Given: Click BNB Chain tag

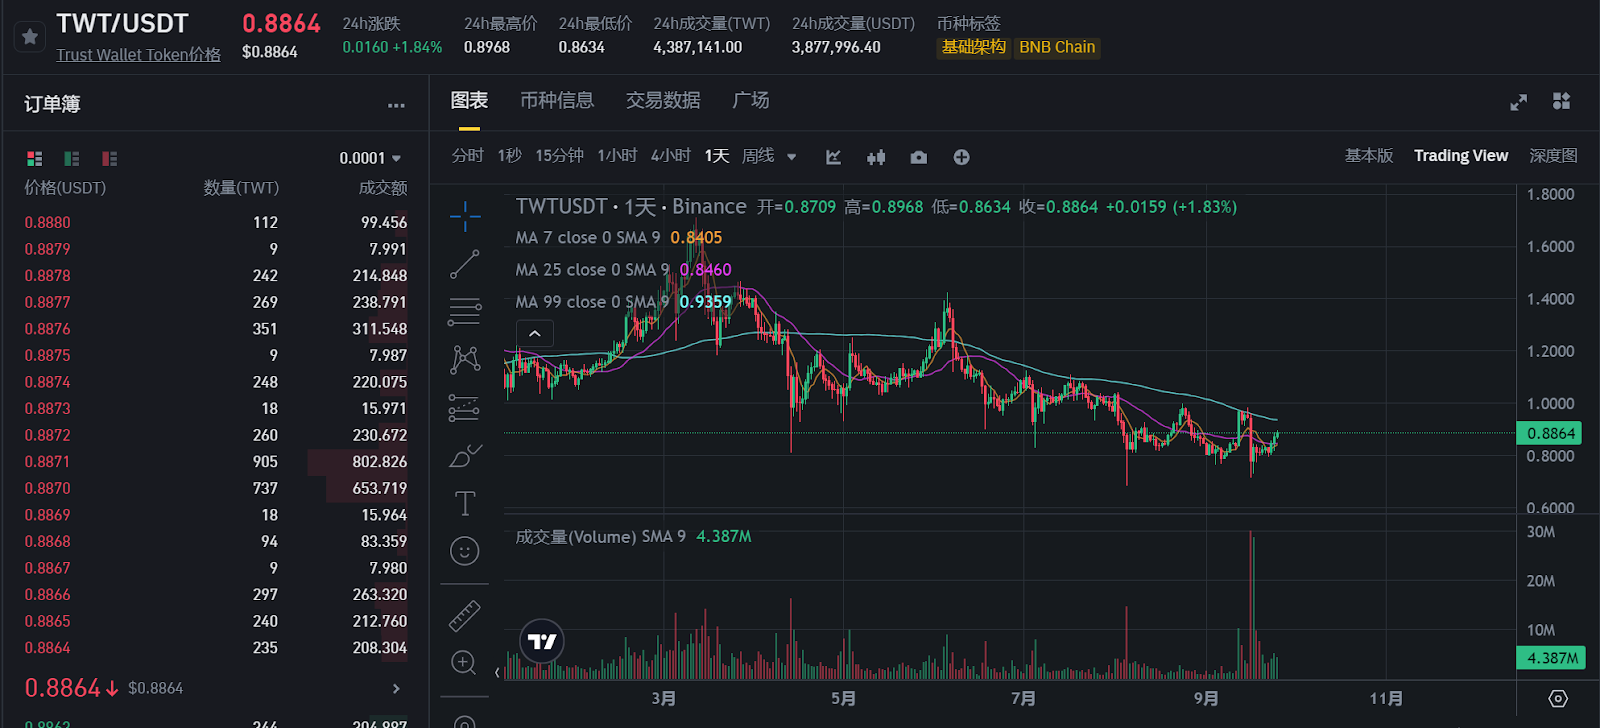Looking at the screenshot, I should (1057, 47).
